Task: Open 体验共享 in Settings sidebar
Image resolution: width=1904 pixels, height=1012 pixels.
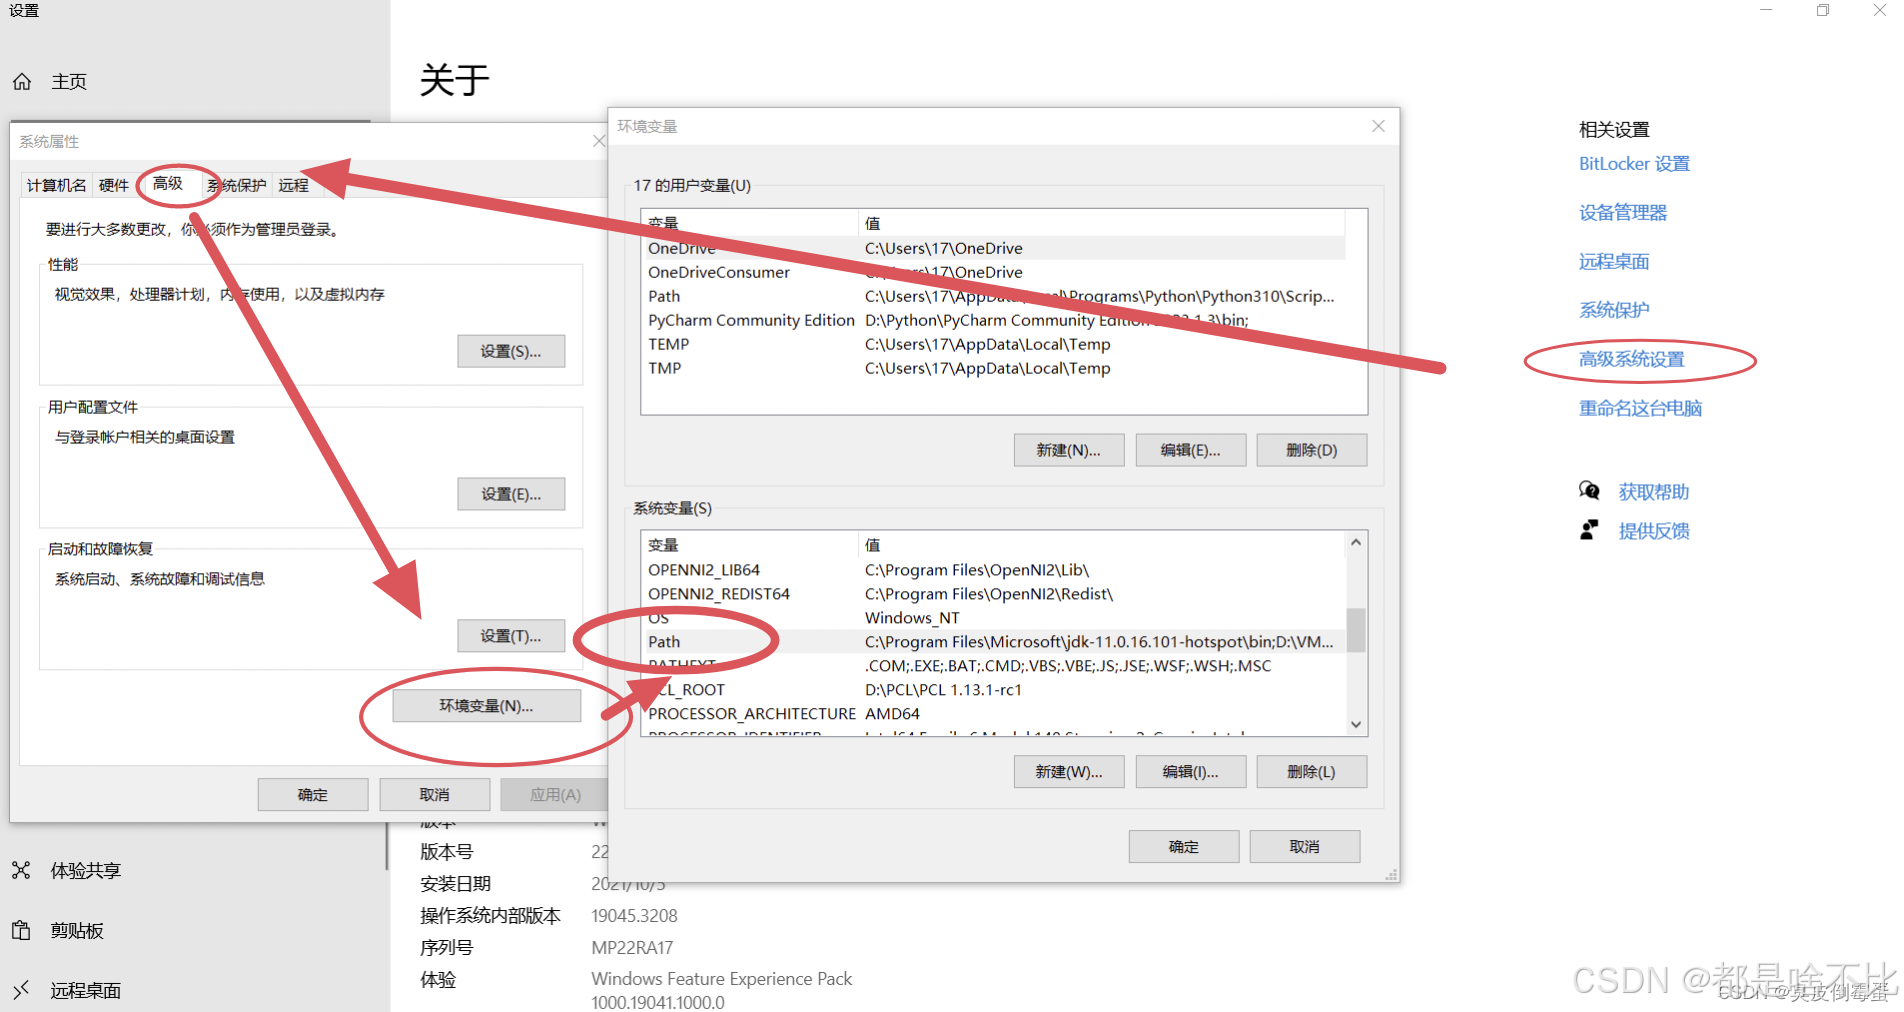Action: [86, 870]
